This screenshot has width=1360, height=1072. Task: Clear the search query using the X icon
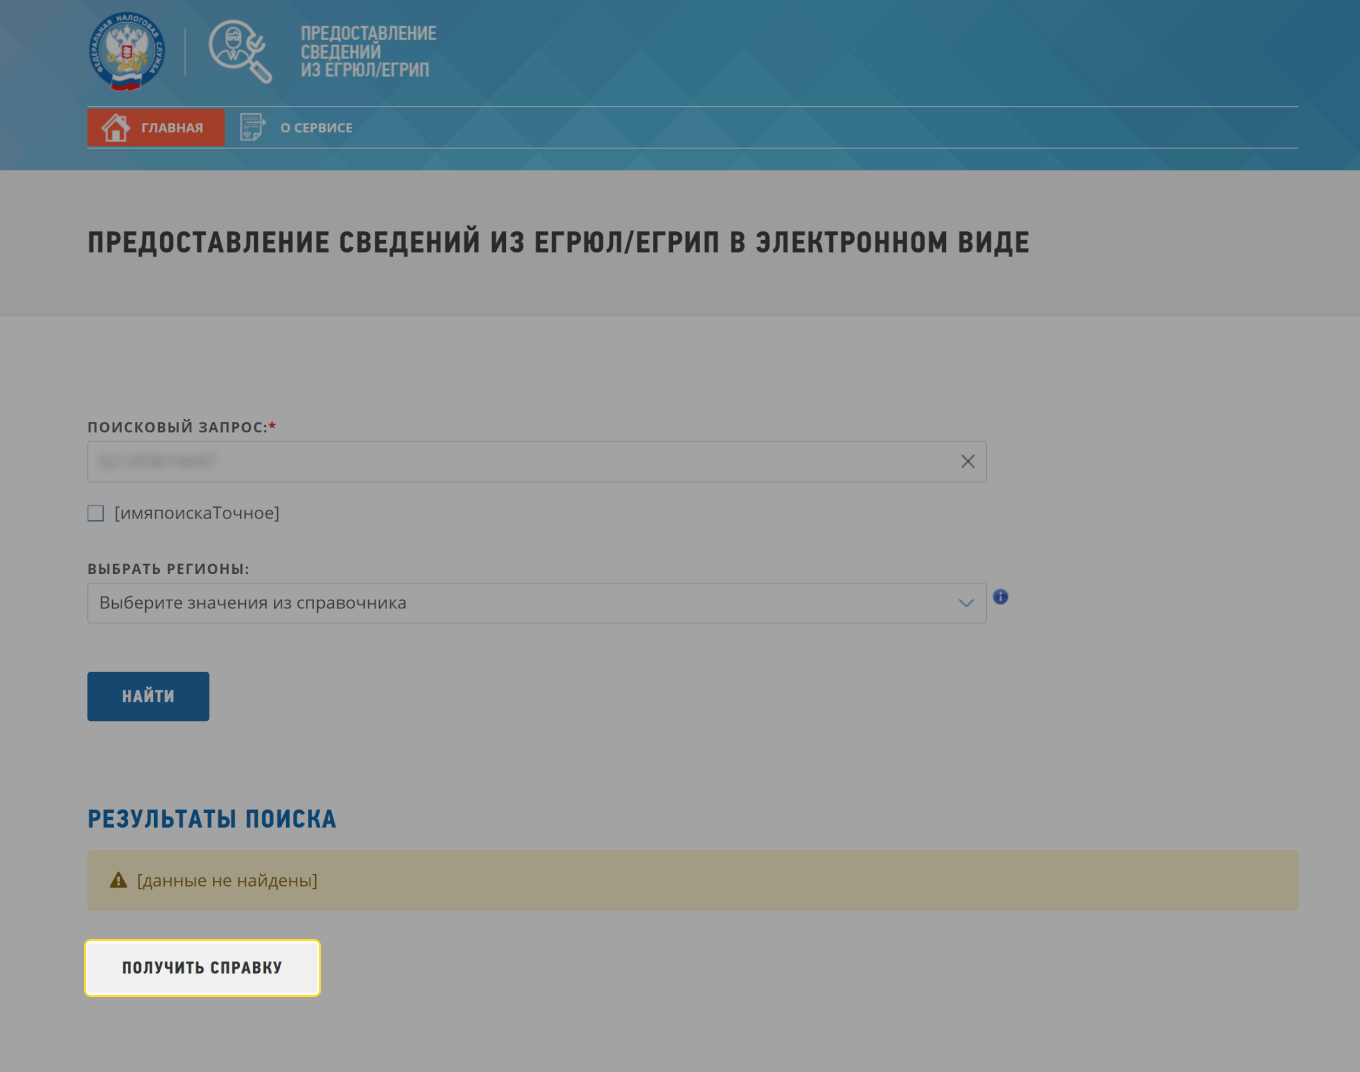tap(967, 461)
